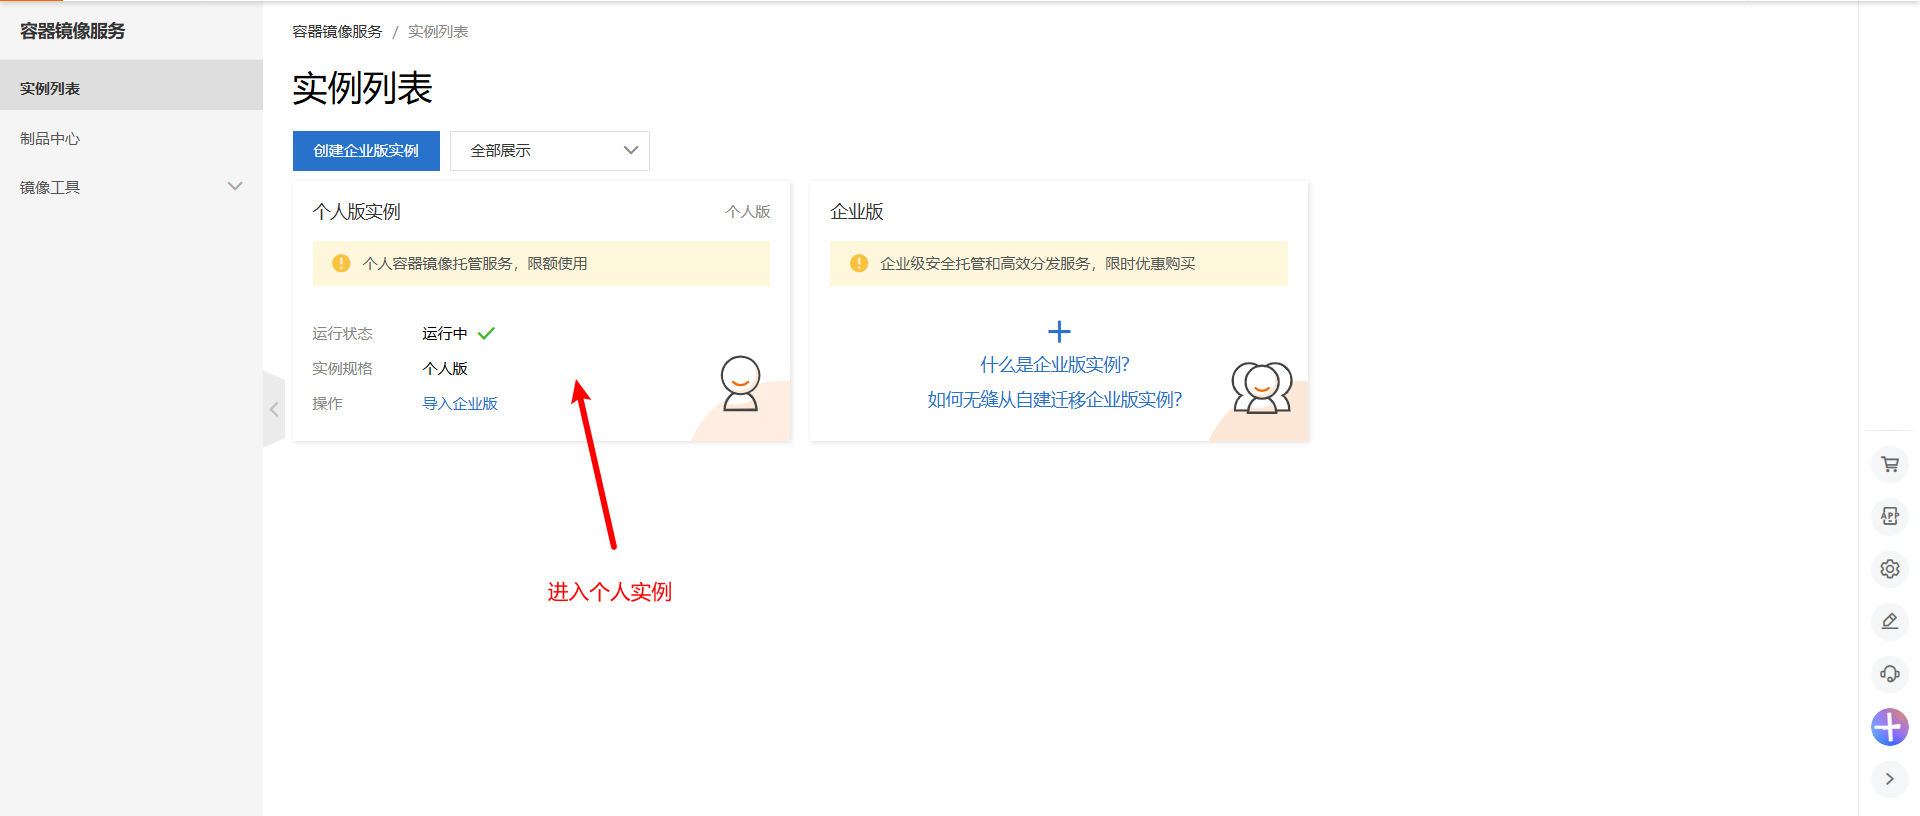Click warning icon in 企业级安全托管 notice
This screenshot has width=1920, height=816.
point(859,263)
